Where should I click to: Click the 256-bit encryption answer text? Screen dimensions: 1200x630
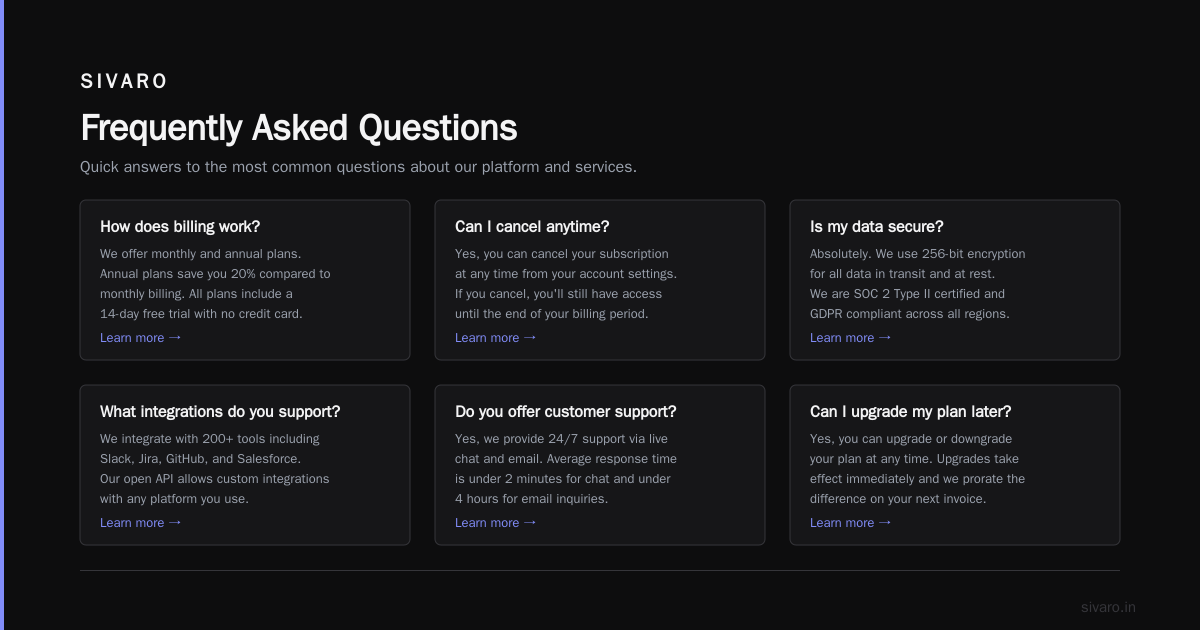click(x=918, y=284)
